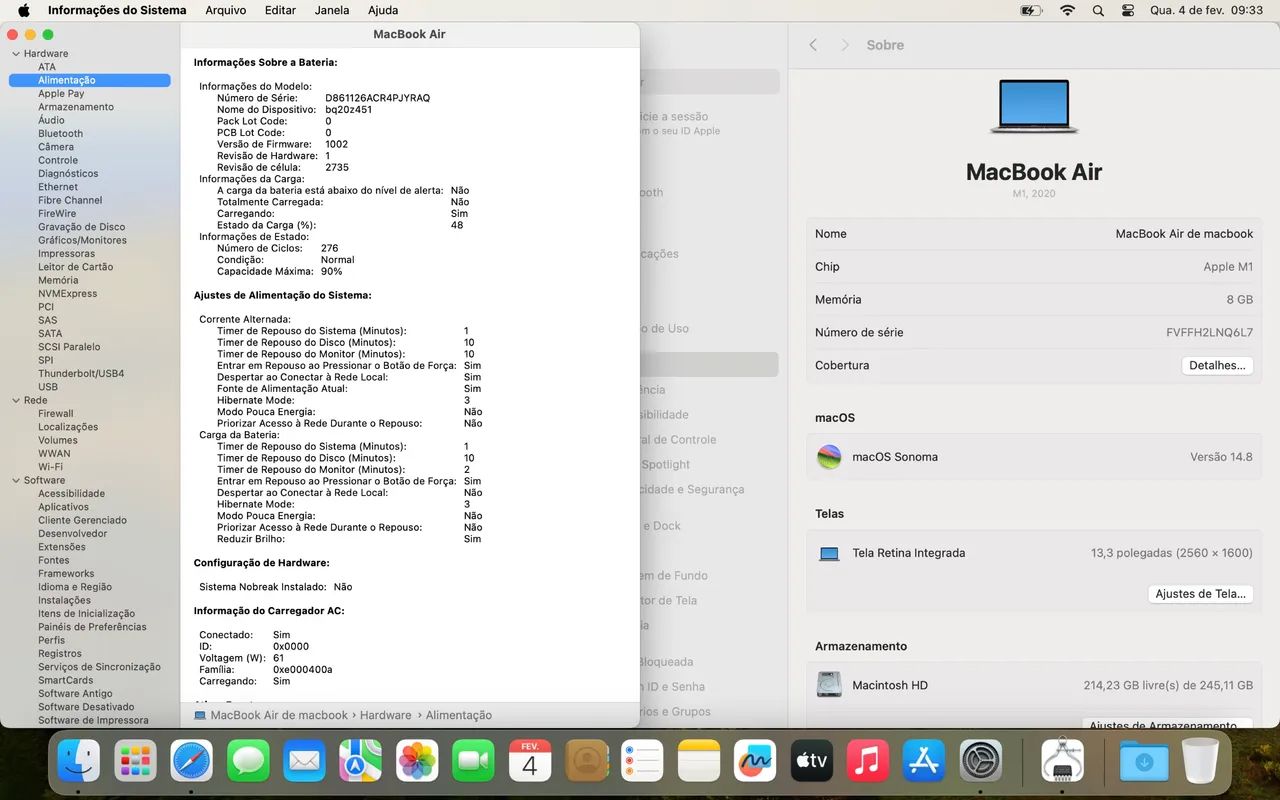Click serial number D861126ACR4PJYRAQ
1280x800 pixels.
click(x=377, y=98)
